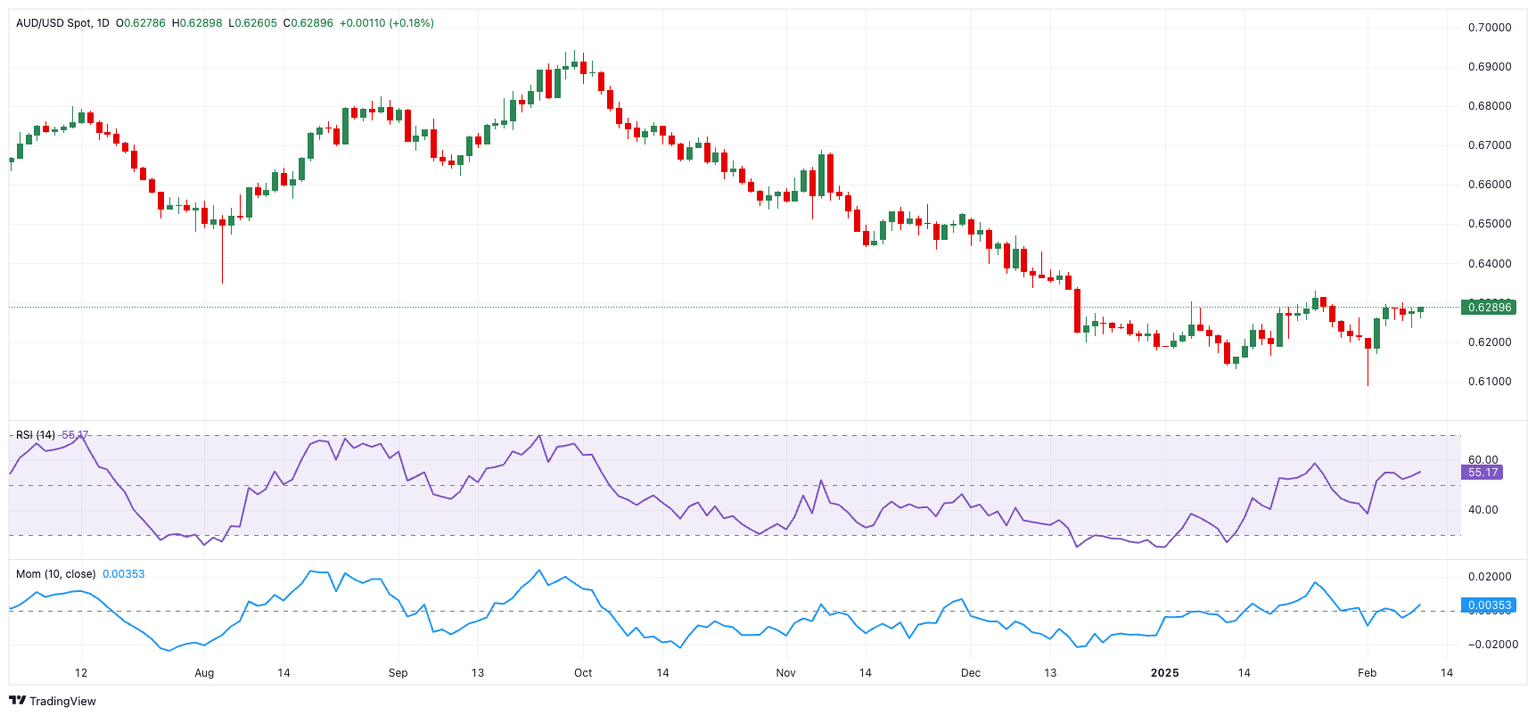This screenshot has width=1536, height=716.
Task: Click the closing price value C0.62896
Action: click(x=314, y=23)
